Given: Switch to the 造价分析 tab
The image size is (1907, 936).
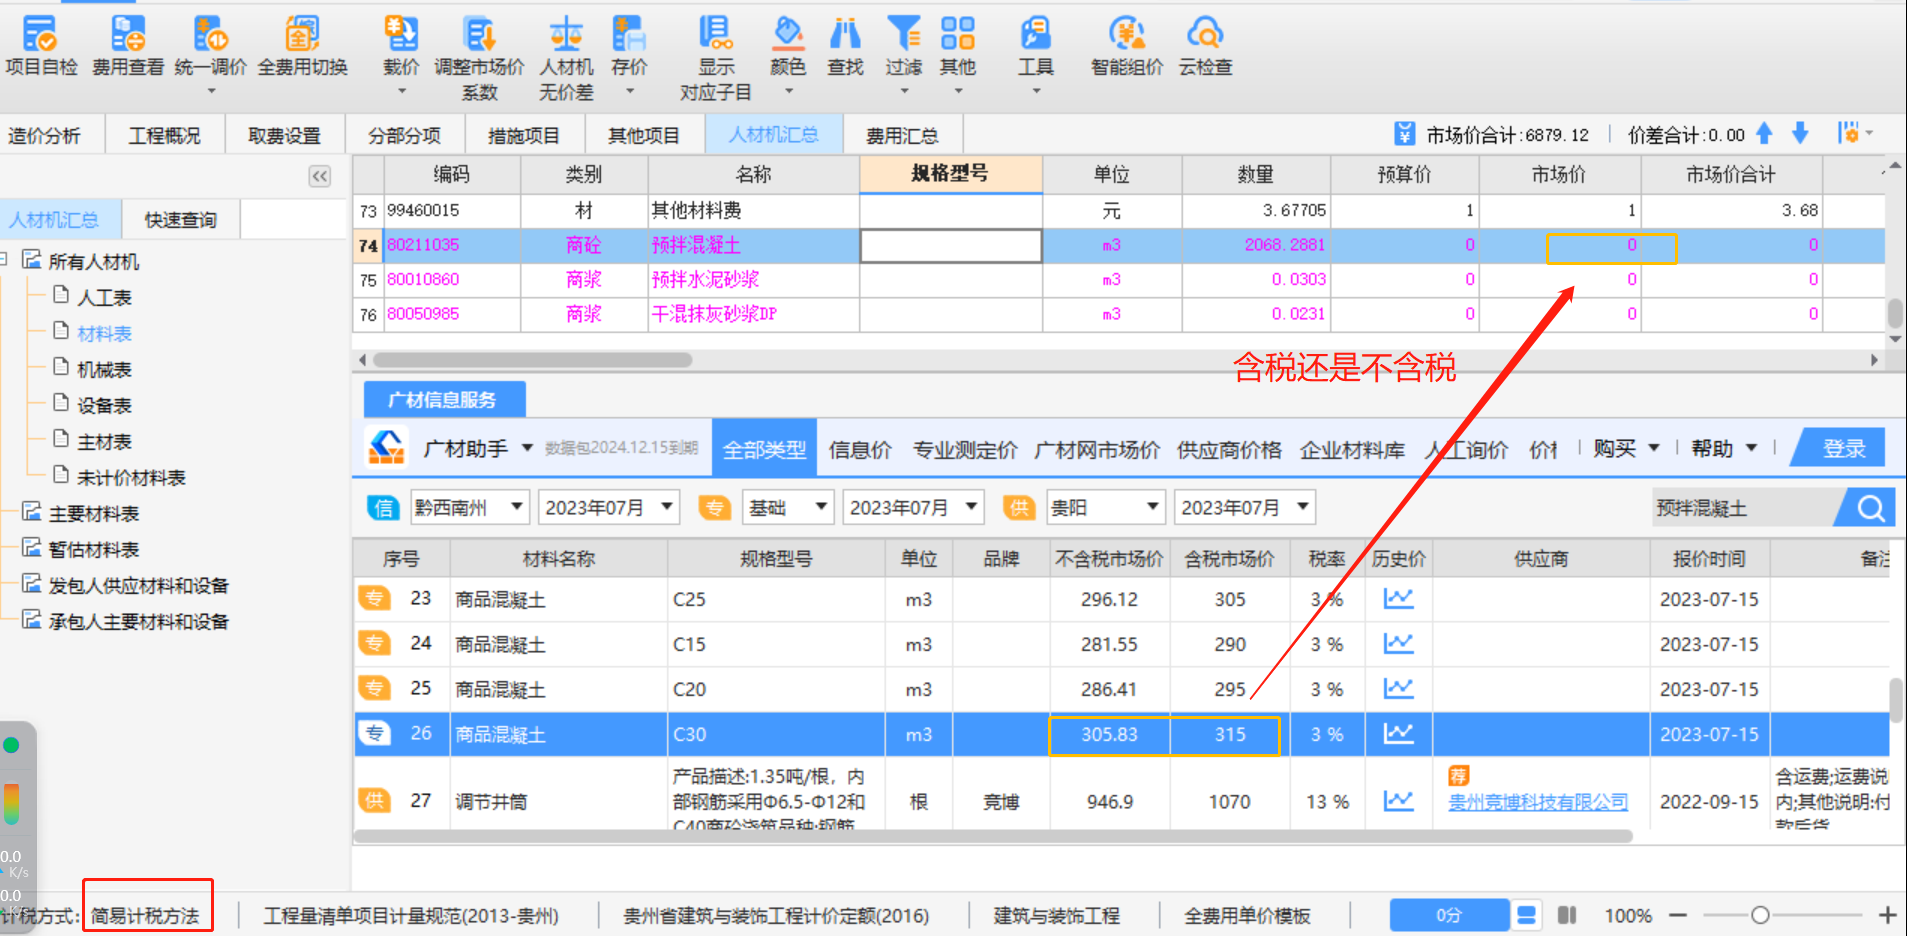Looking at the screenshot, I should (44, 135).
